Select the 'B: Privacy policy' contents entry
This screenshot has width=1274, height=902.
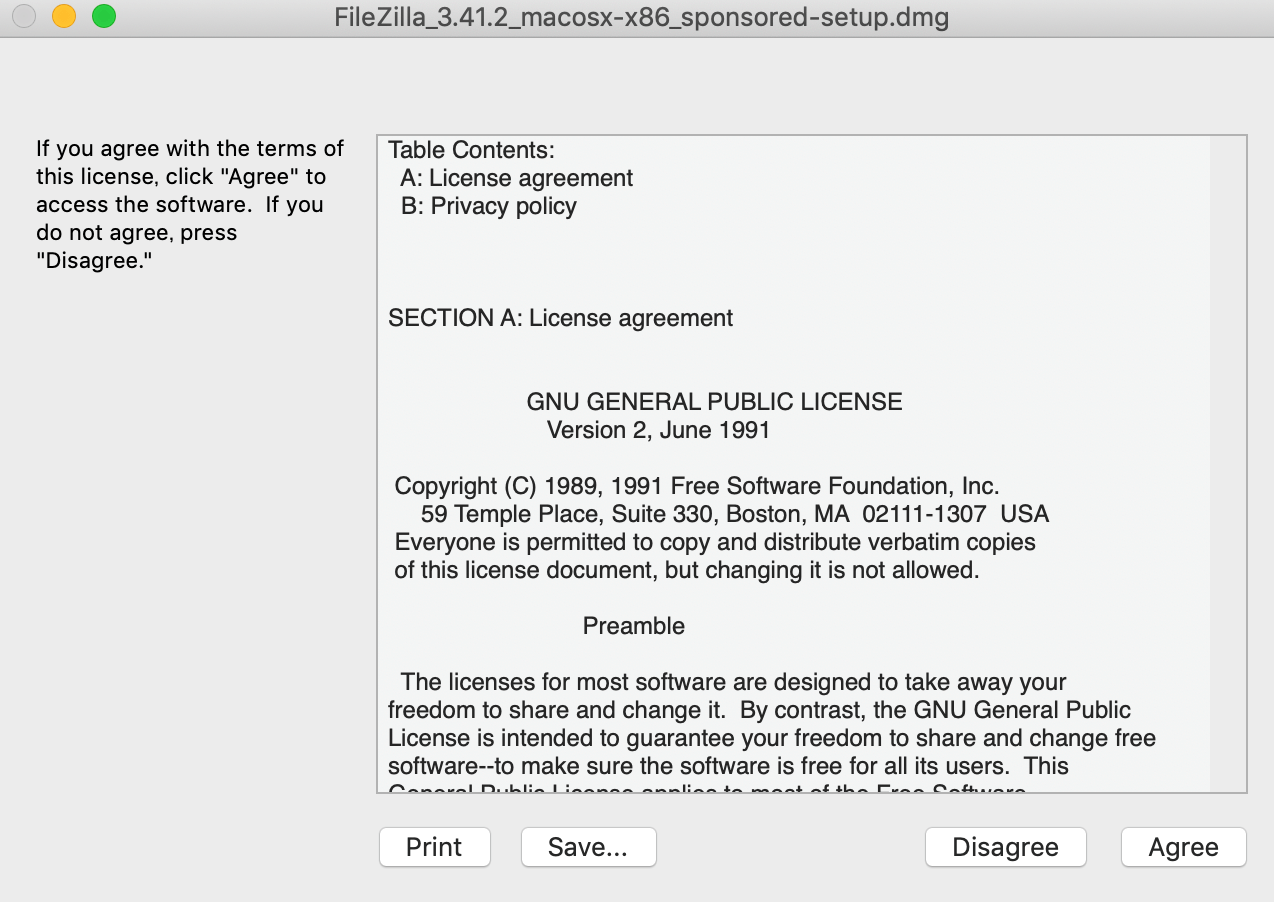point(489,206)
